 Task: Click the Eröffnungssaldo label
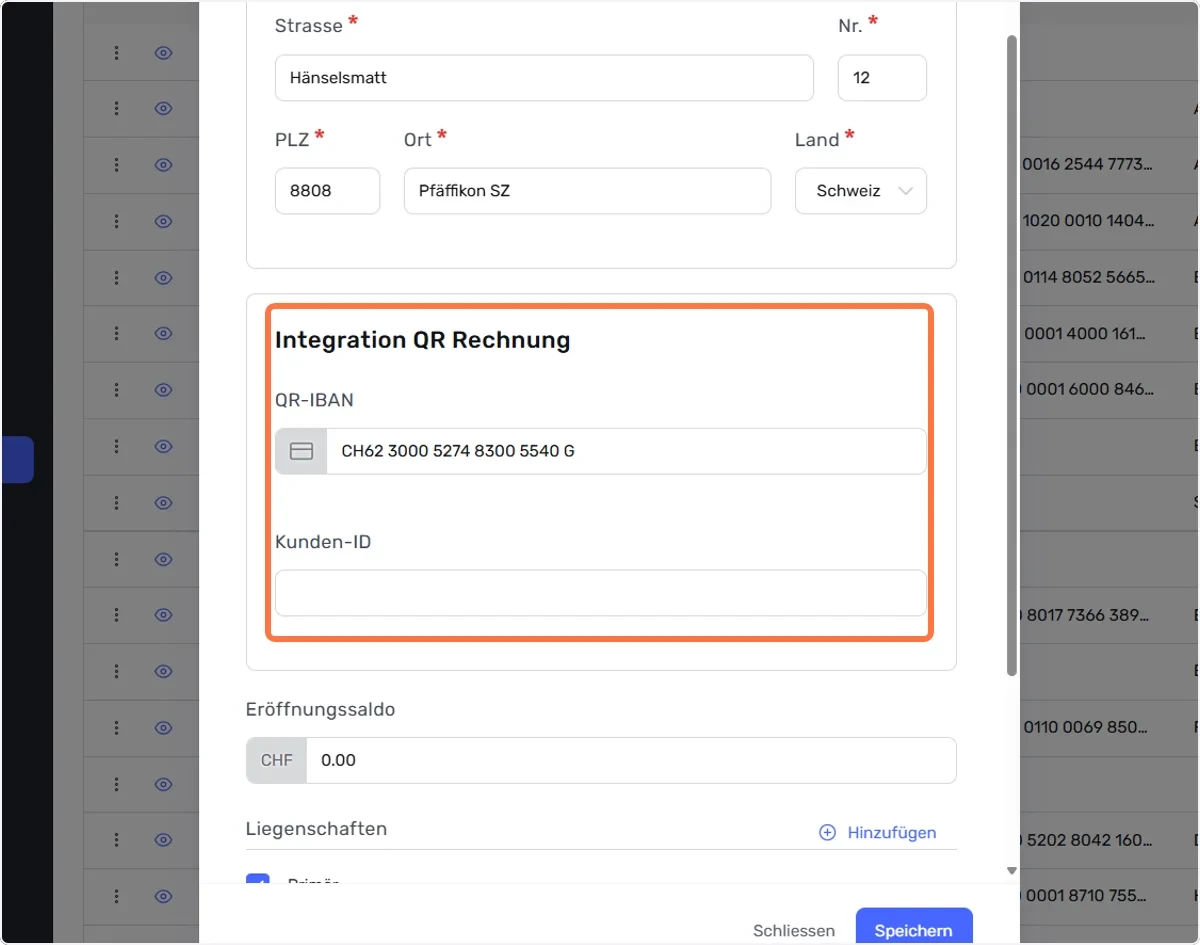[x=320, y=710]
